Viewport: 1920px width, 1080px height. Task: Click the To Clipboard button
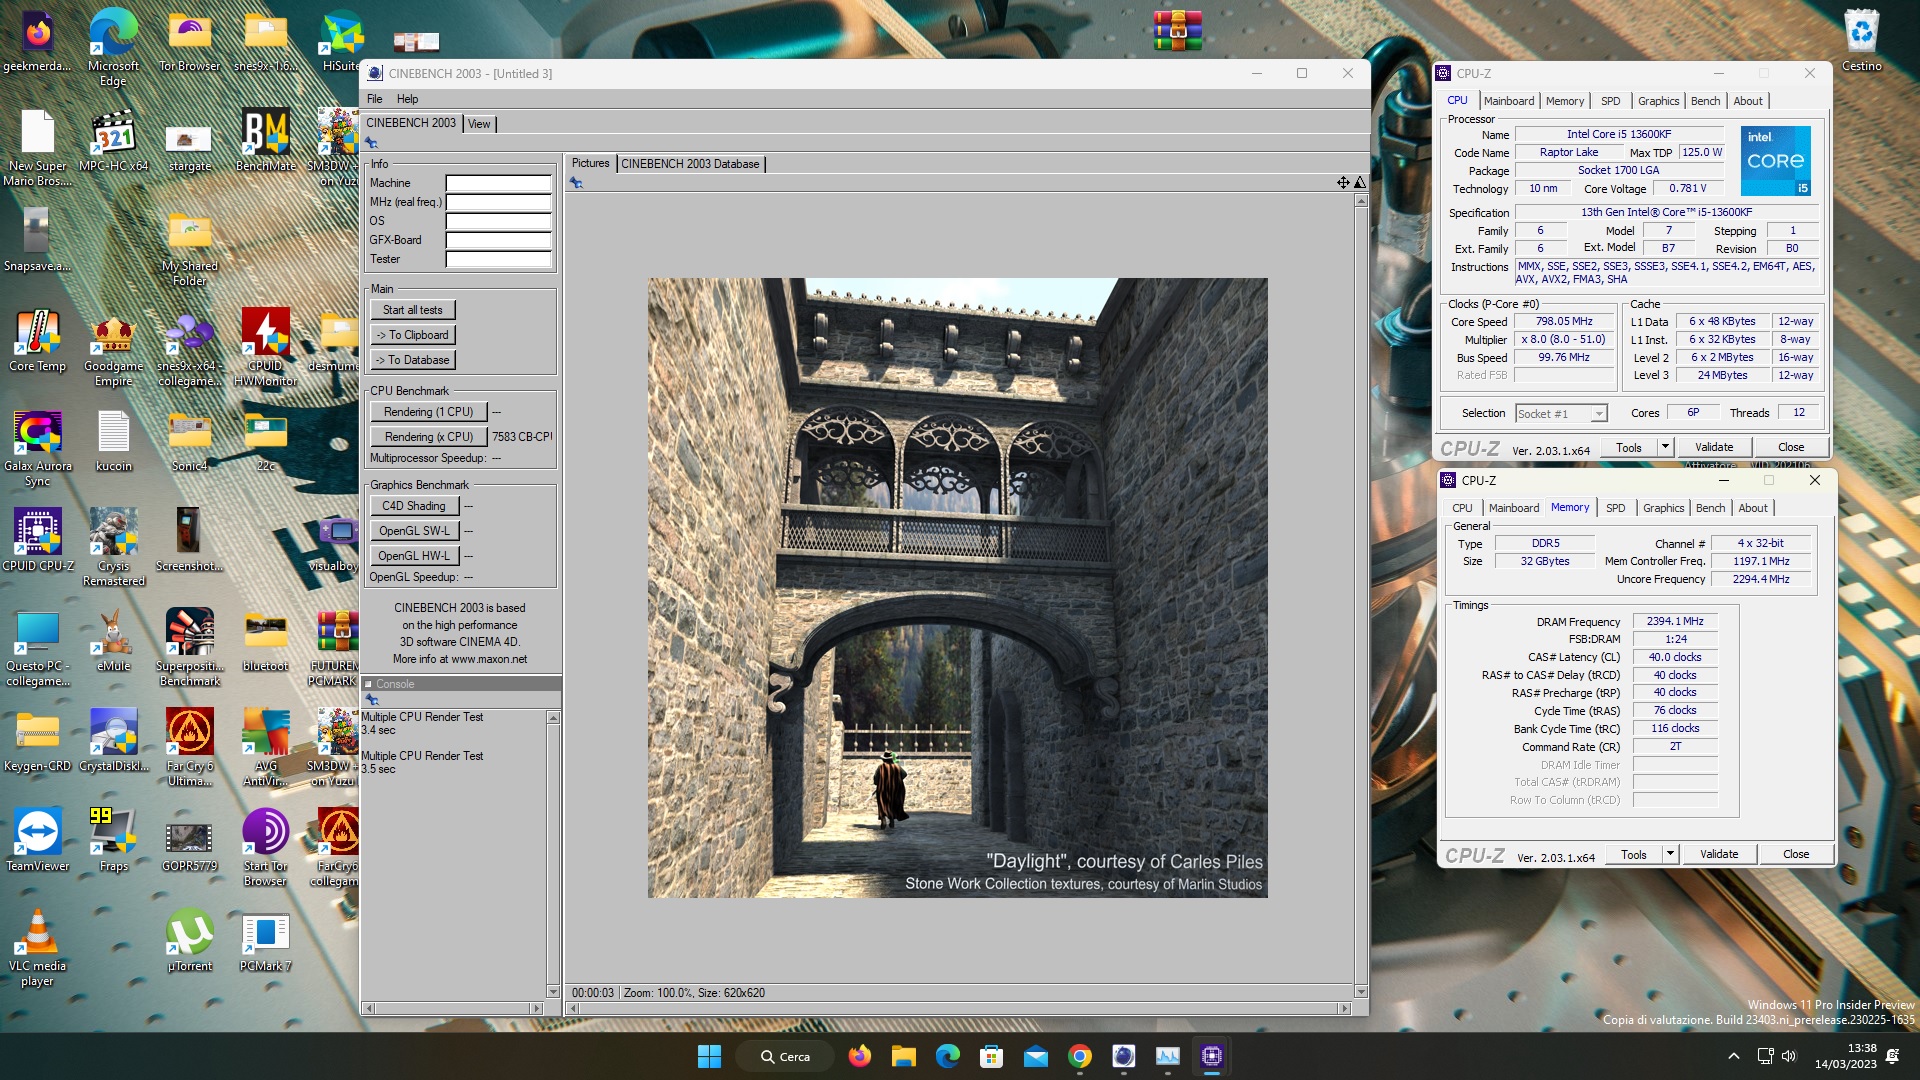(412, 335)
